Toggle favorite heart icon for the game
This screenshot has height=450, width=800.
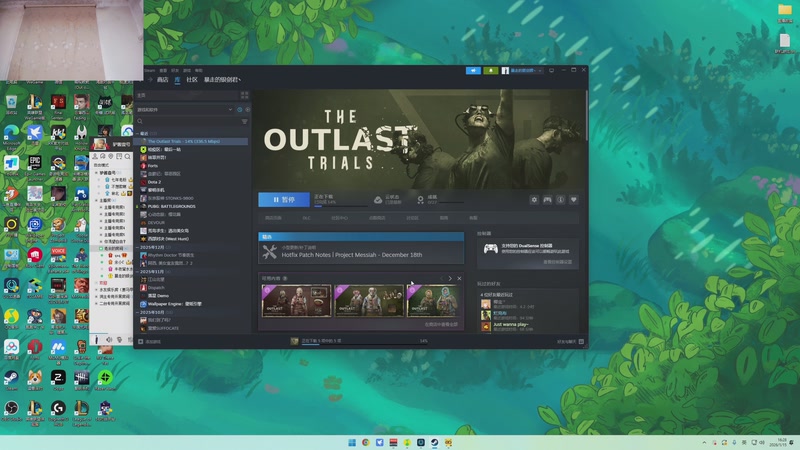[573, 199]
